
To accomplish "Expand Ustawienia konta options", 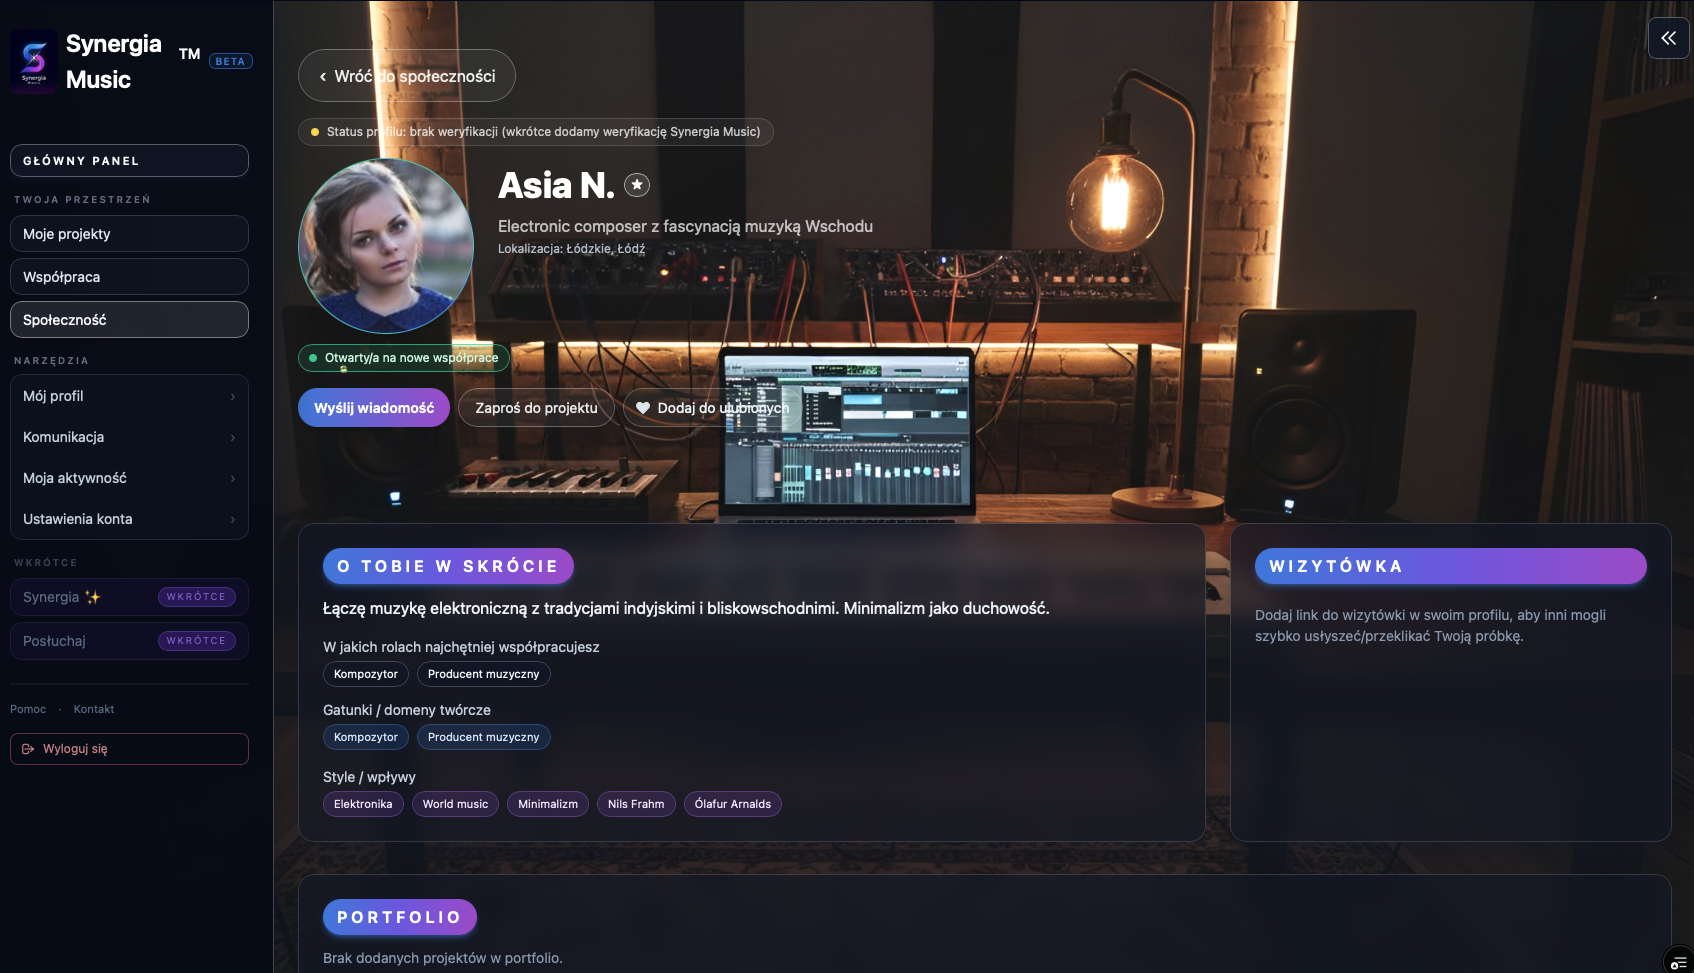I will tap(129, 519).
